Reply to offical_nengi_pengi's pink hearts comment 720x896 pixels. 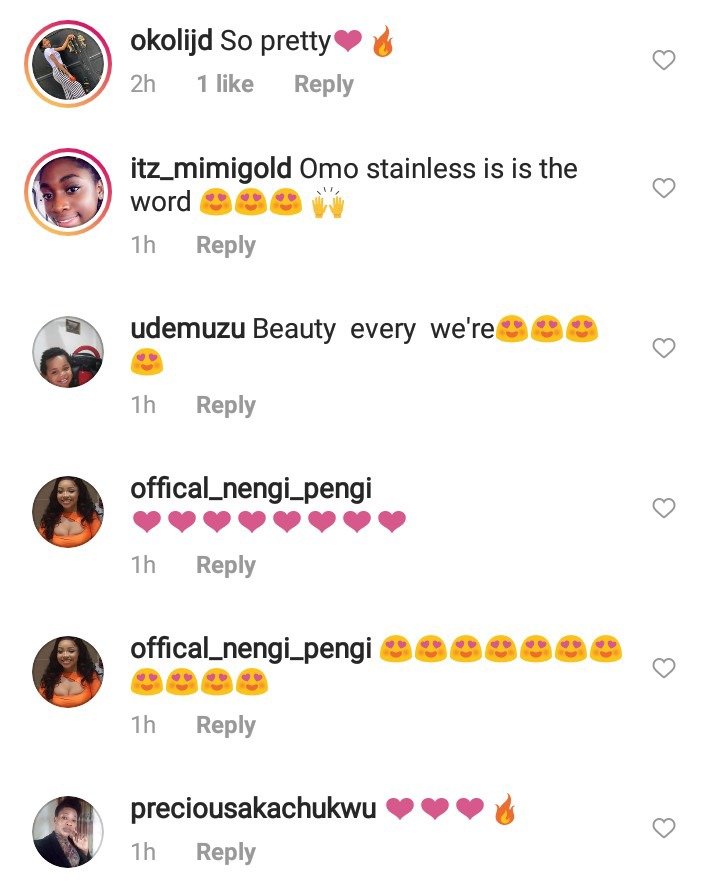(225, 565)
